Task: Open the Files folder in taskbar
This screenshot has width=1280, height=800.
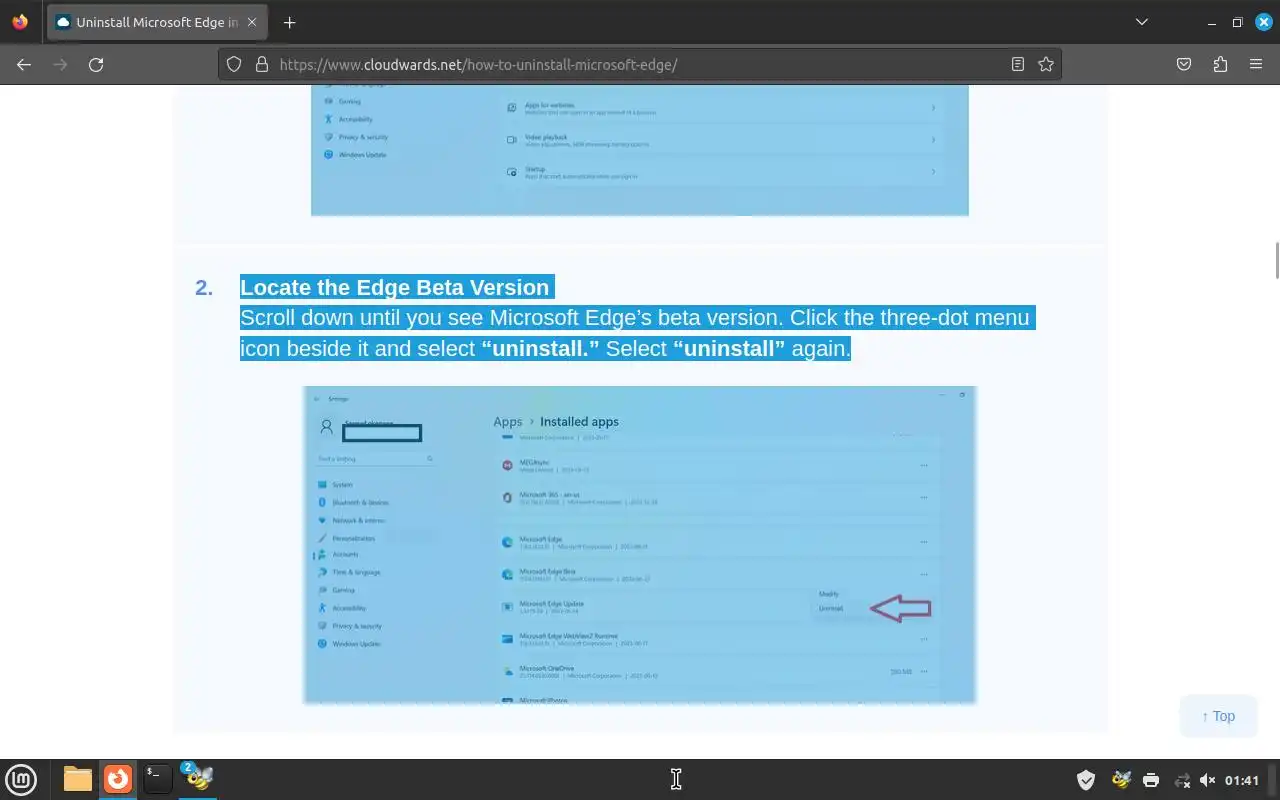Action: click(77, 779)
